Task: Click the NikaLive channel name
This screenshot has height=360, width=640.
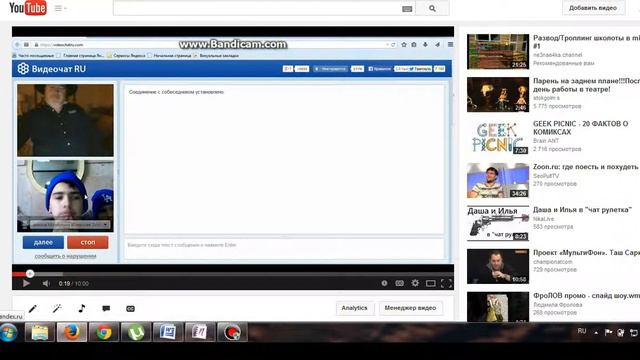Action: point(543,219)
